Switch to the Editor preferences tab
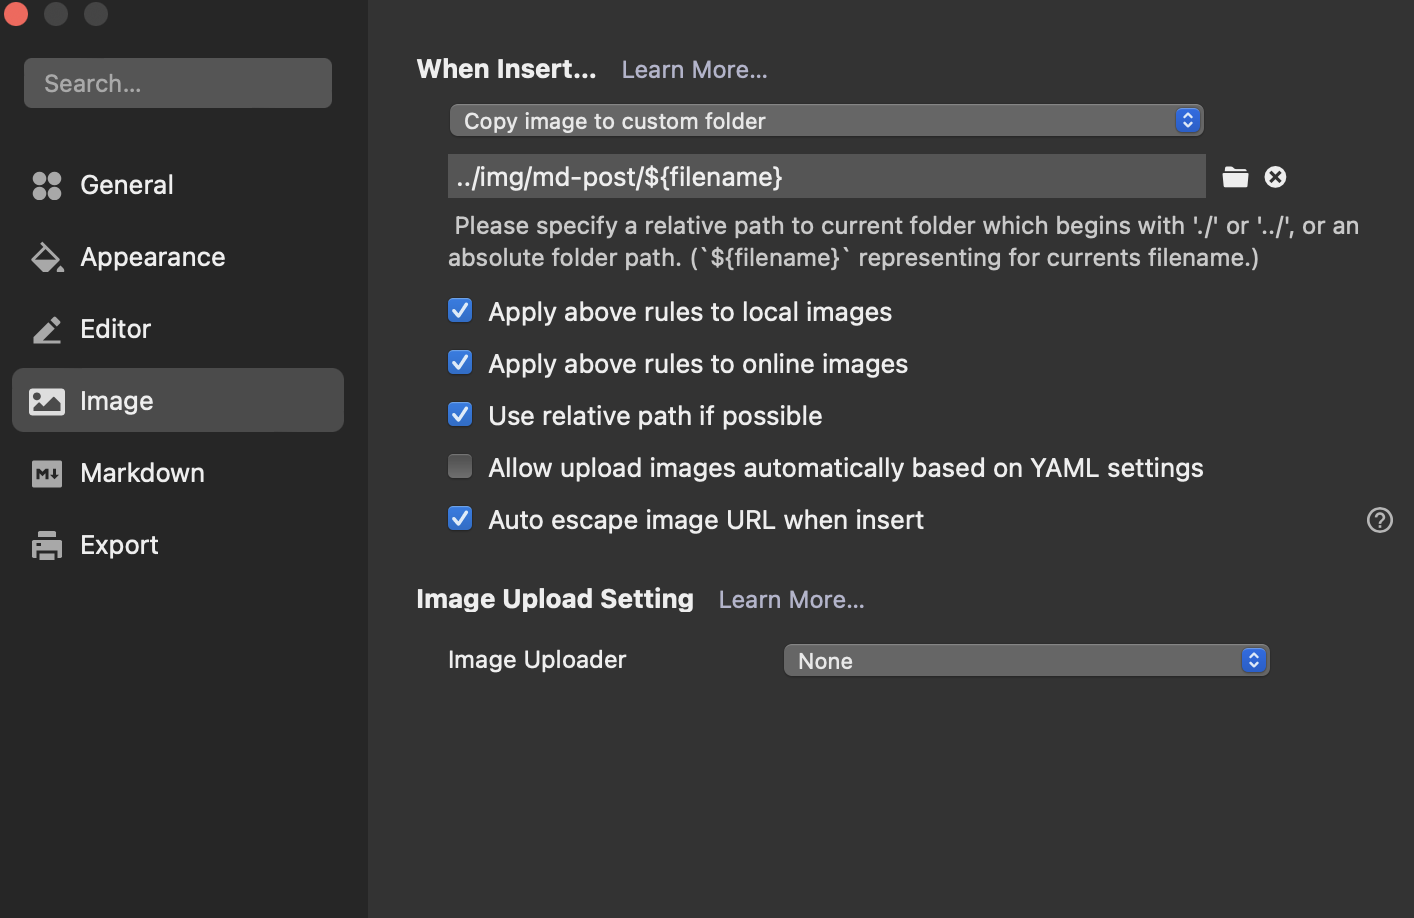The width and height of the screenshot is (1414, 918). tap(178, 329)
